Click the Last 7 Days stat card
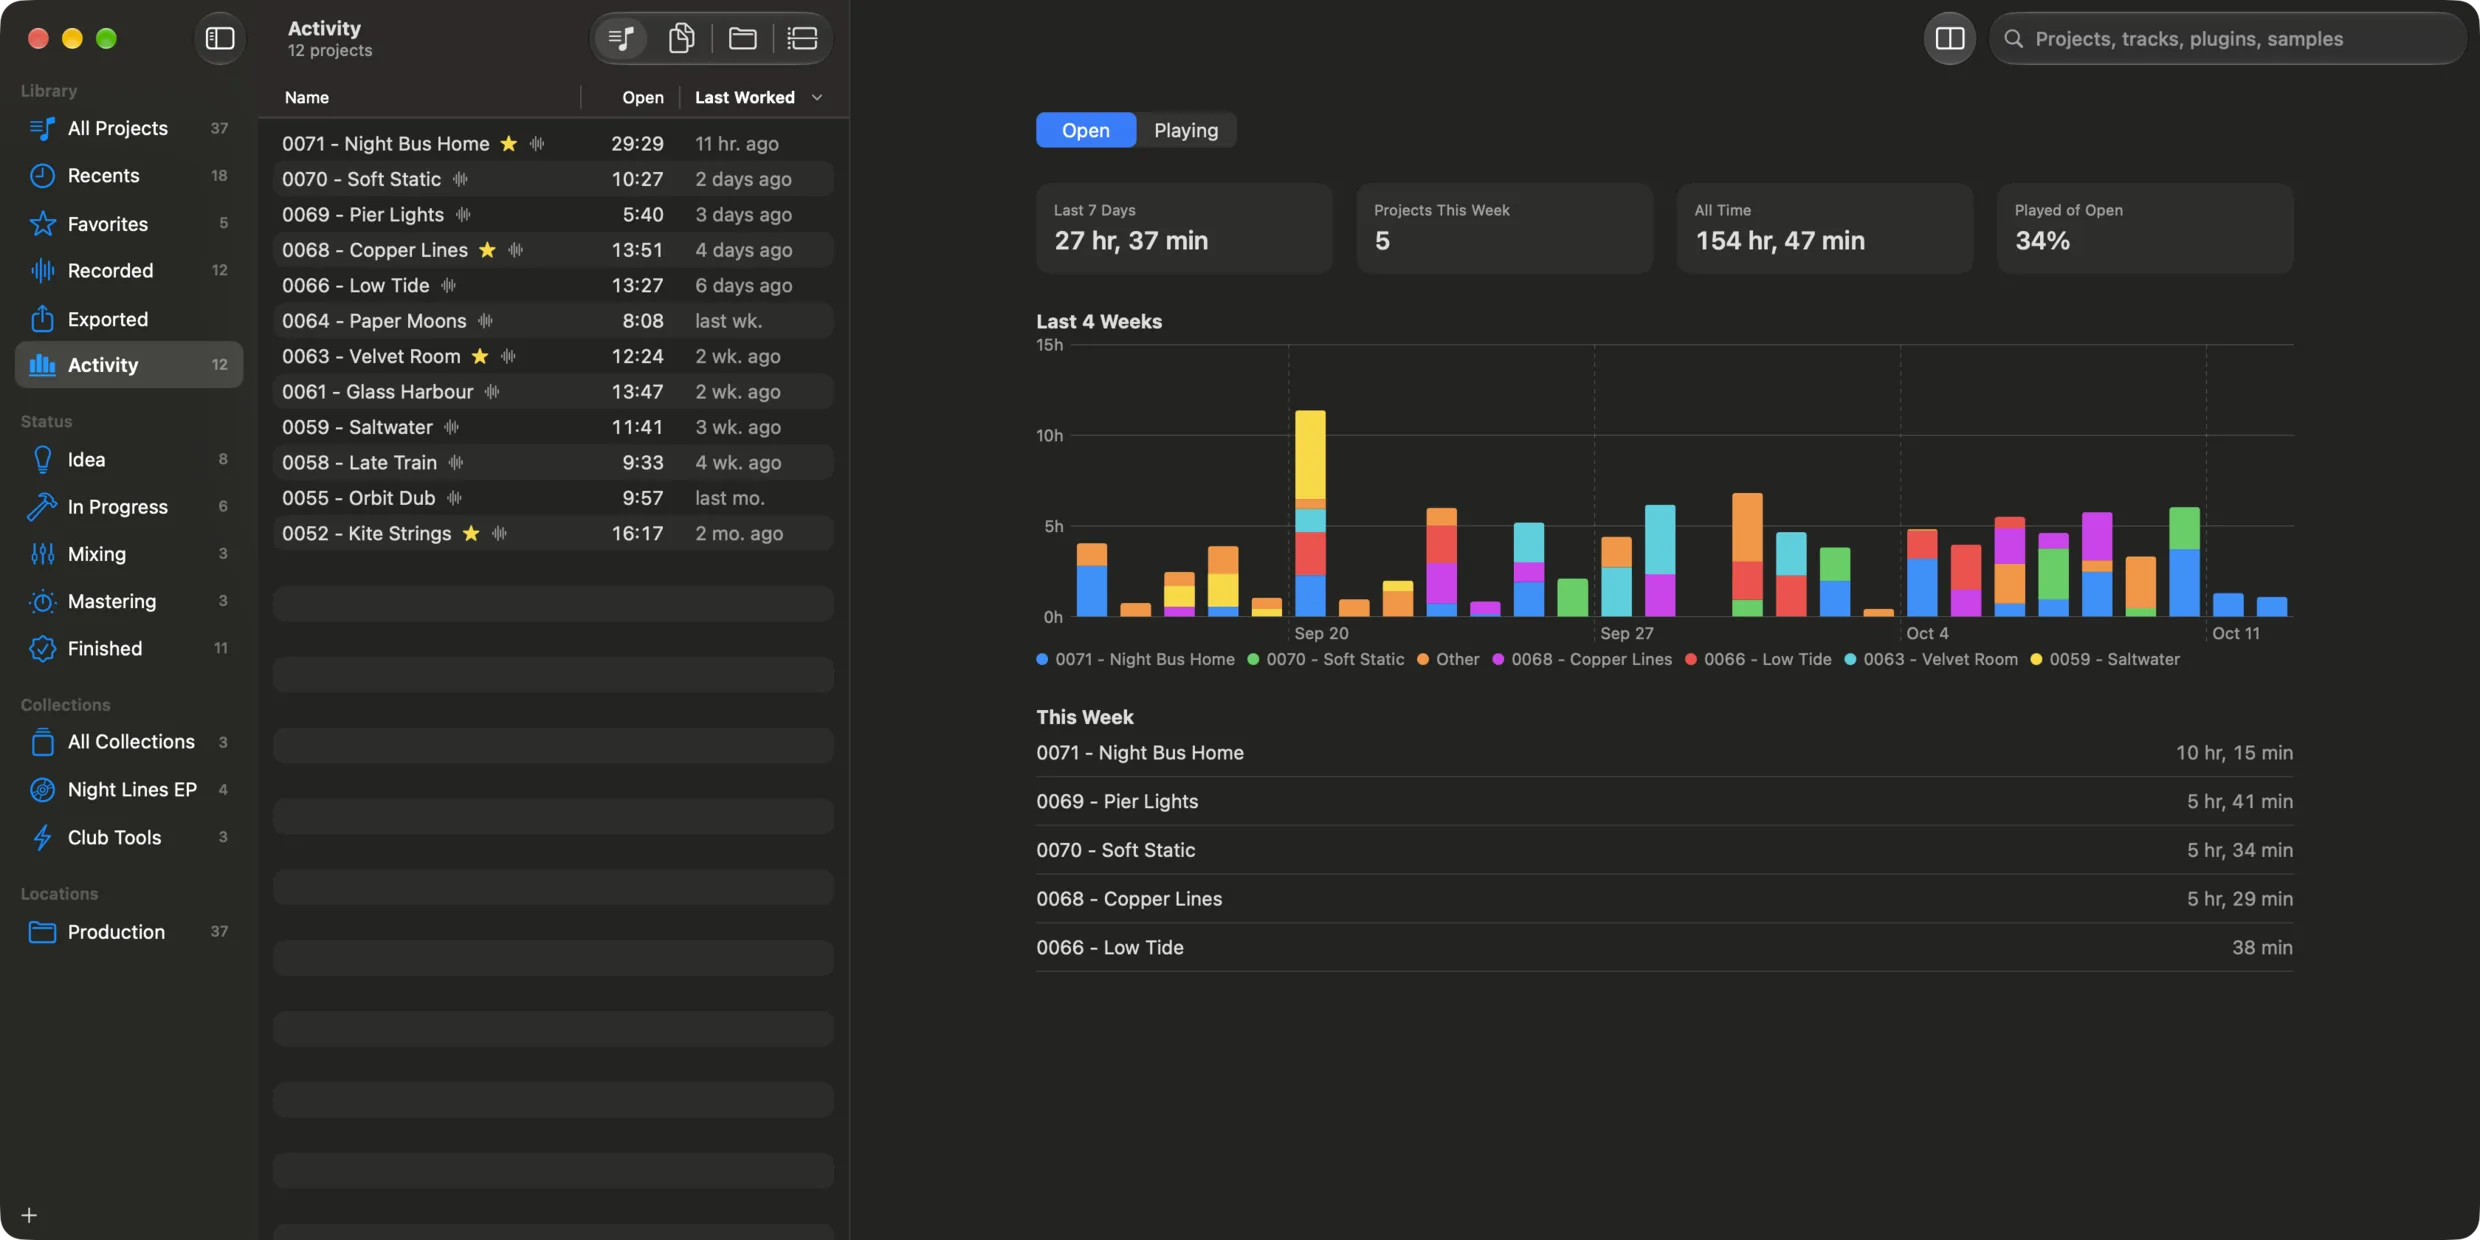The image size is (2480, 1240). (1184, 228)
